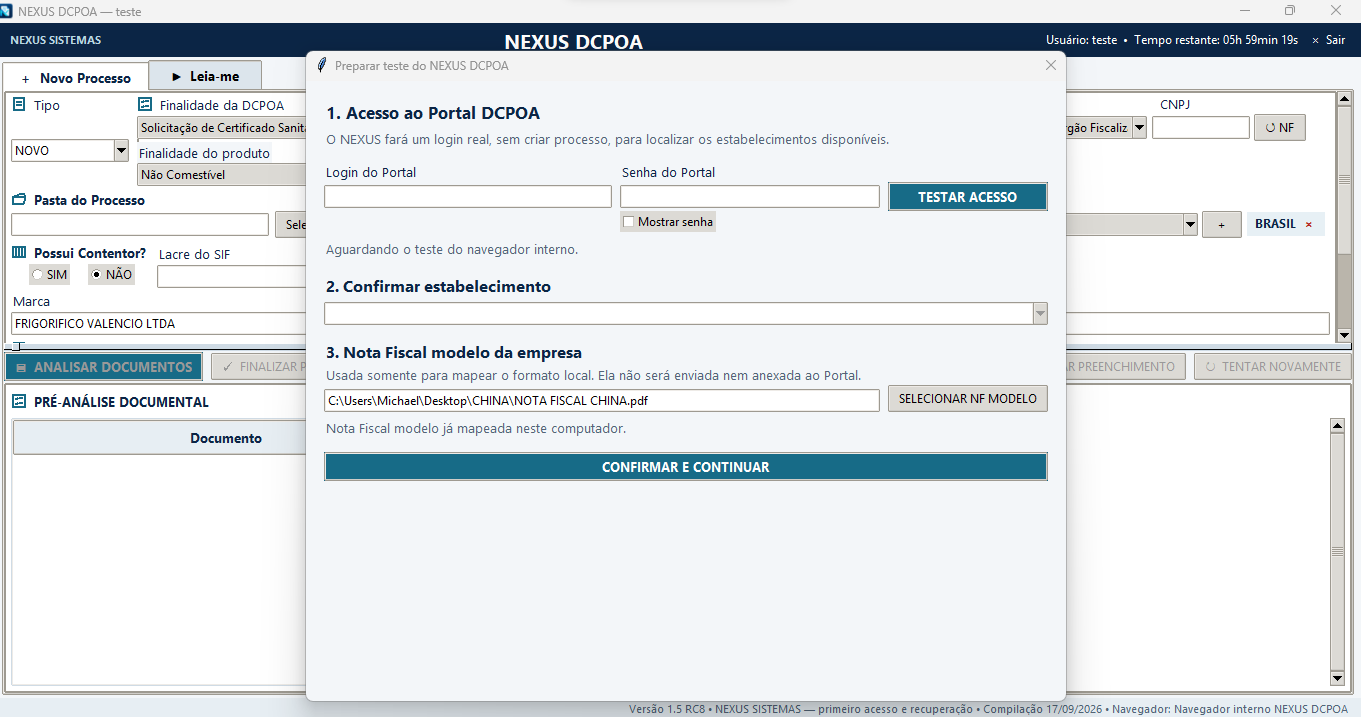Click the feather icon in the dialog title
Screen dimensions: 1361x717
click(321, 66)
